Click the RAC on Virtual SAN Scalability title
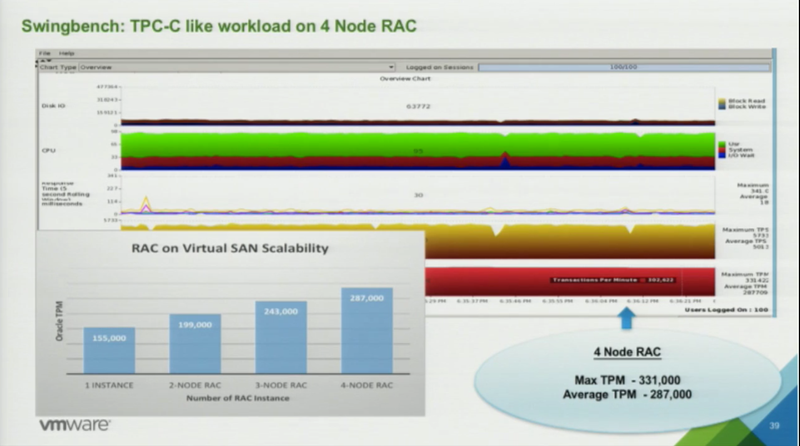Image resolution: width=800 pixels, height=446 pixels. [230, 249]
